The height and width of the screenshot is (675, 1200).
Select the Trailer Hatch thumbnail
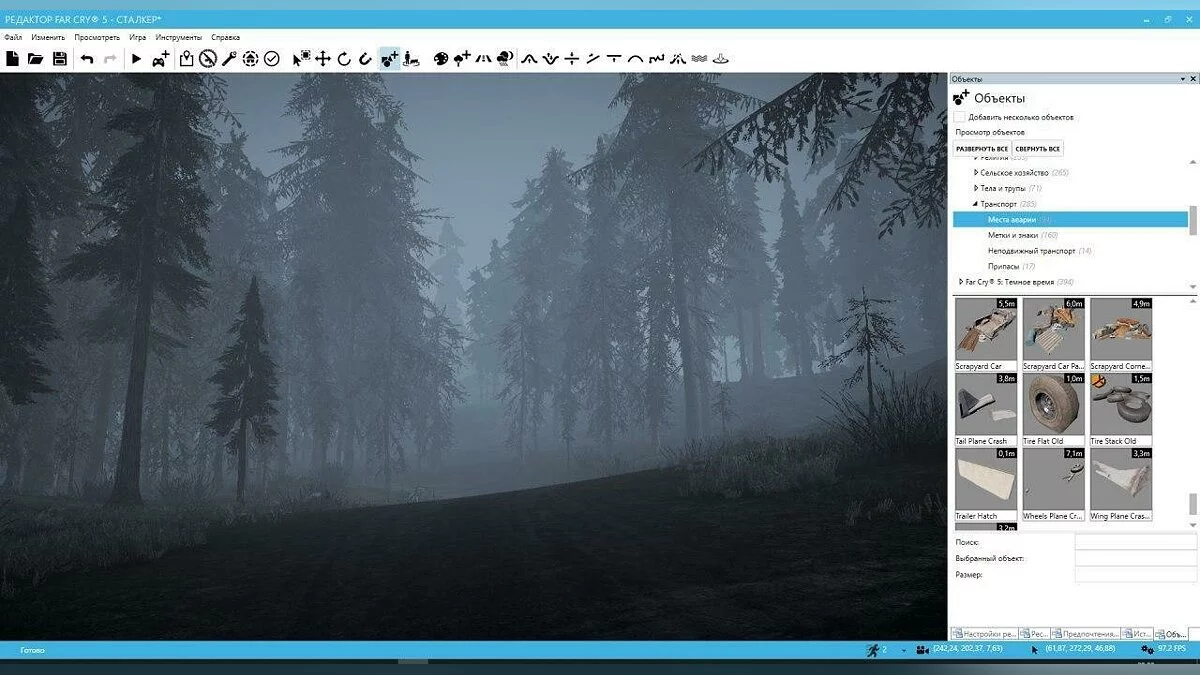point(986,485)
